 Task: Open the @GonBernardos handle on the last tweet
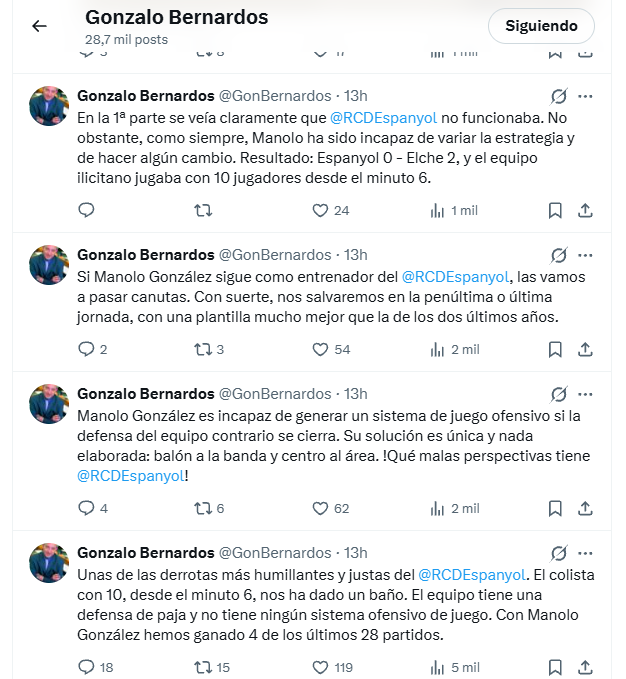click(x=275, y=553)
